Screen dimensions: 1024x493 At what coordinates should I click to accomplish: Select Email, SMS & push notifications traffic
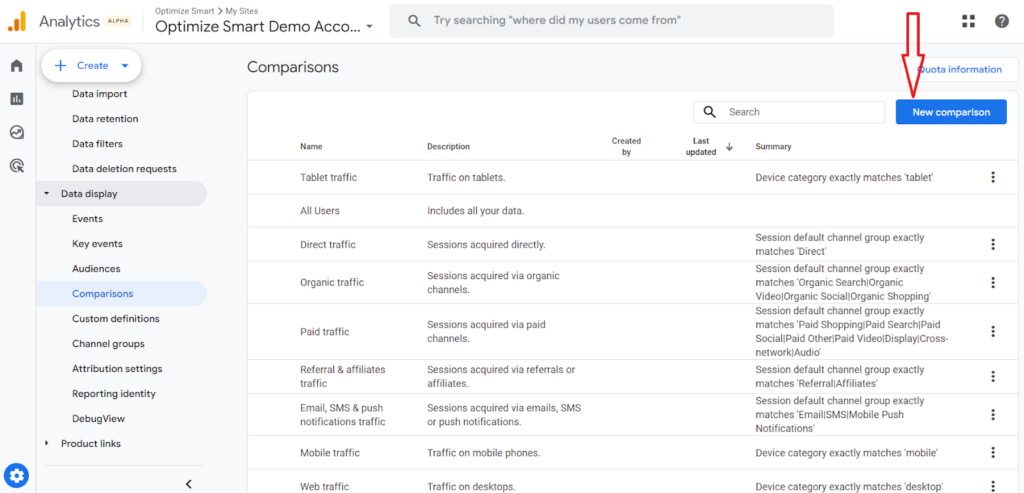(x=343, y=415)
